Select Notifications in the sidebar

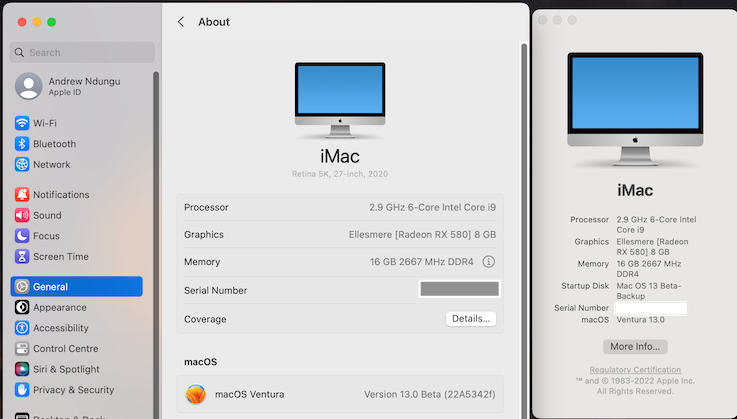pos(61,194)
